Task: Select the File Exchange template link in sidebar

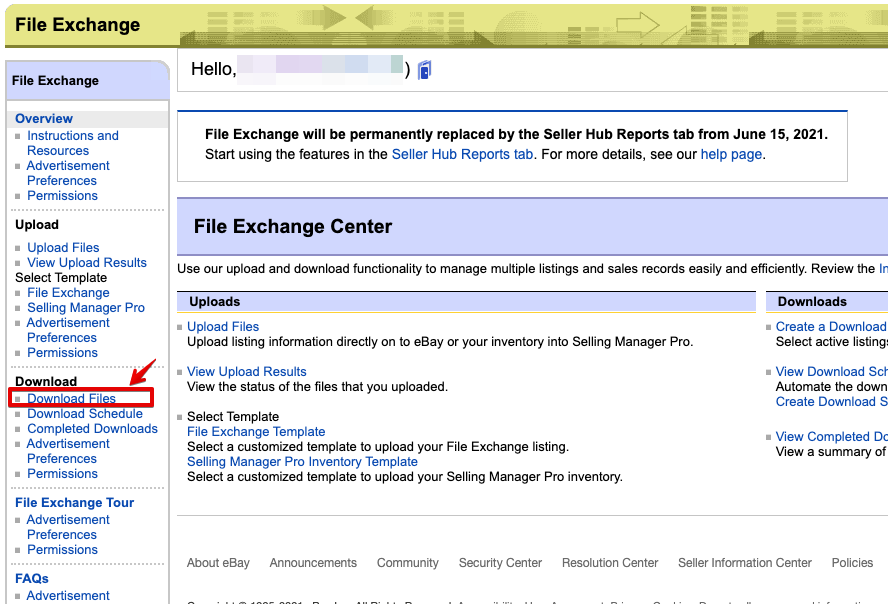Action: 68,293
